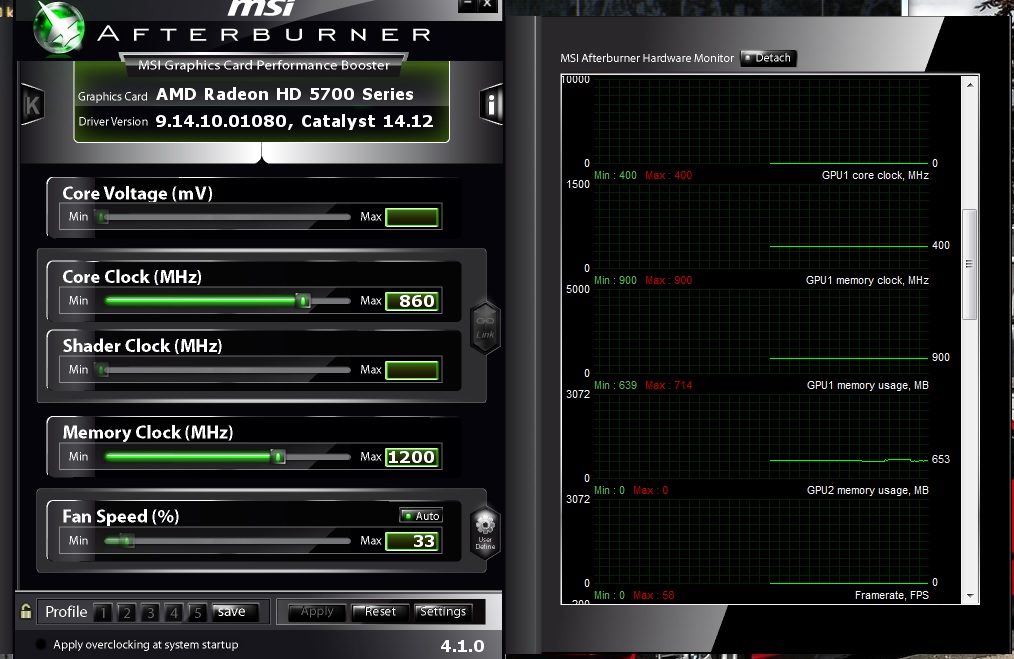Click the Core Clock value field showing 860
The width and height of the screenshot is (1014, 659).
(x=413, y=301)
